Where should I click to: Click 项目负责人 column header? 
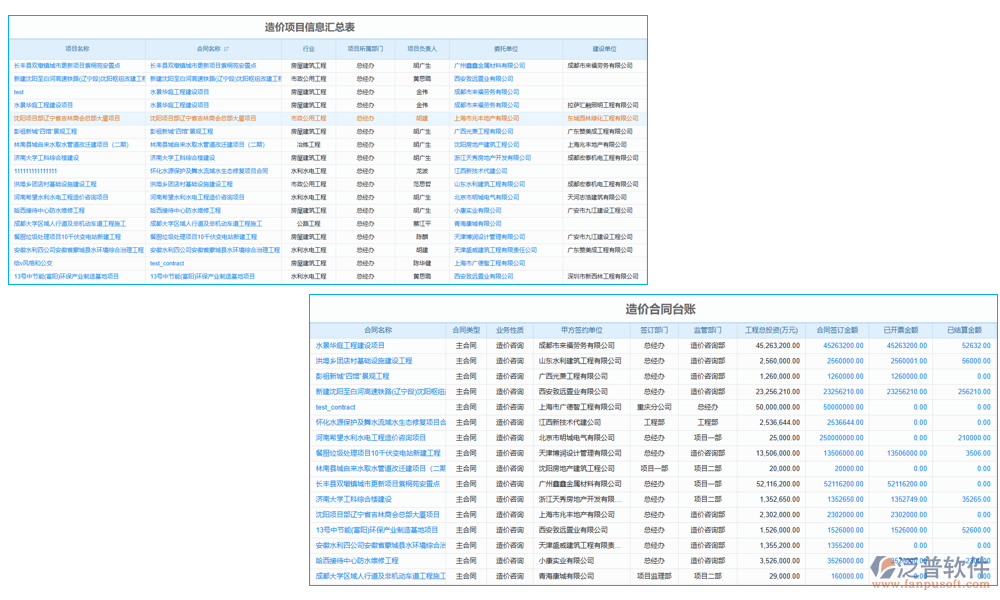coord(422,48)
